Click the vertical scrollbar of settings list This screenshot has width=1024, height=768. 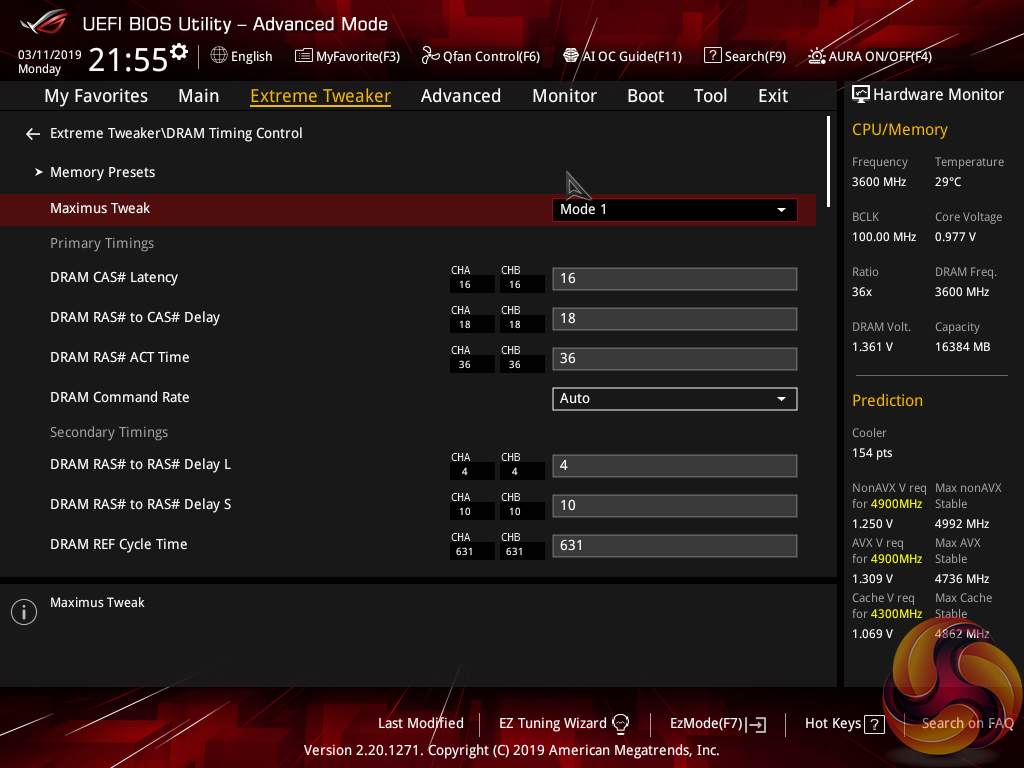point(828,160)
